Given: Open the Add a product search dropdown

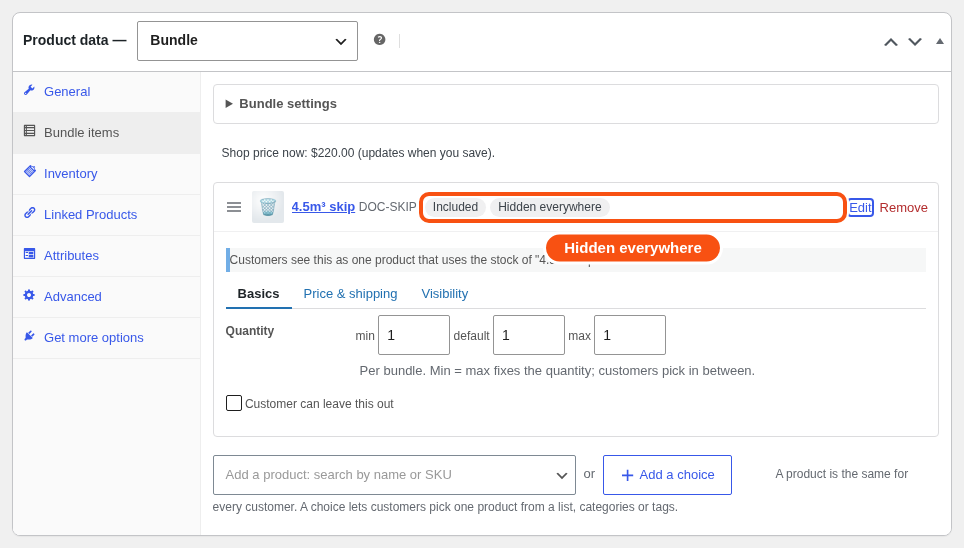Looking at the screenshot, I should coord(394,475).
